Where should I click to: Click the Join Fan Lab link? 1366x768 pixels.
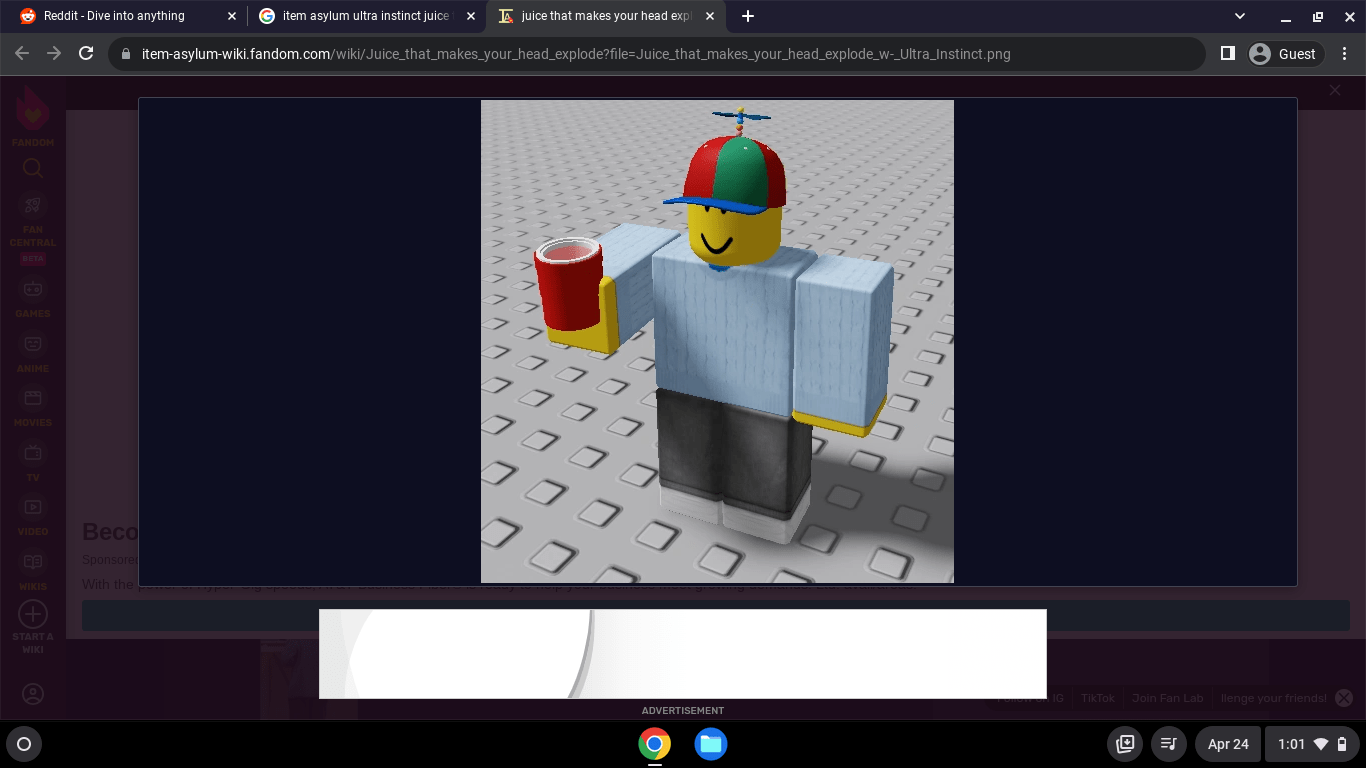pos(1167,698)
